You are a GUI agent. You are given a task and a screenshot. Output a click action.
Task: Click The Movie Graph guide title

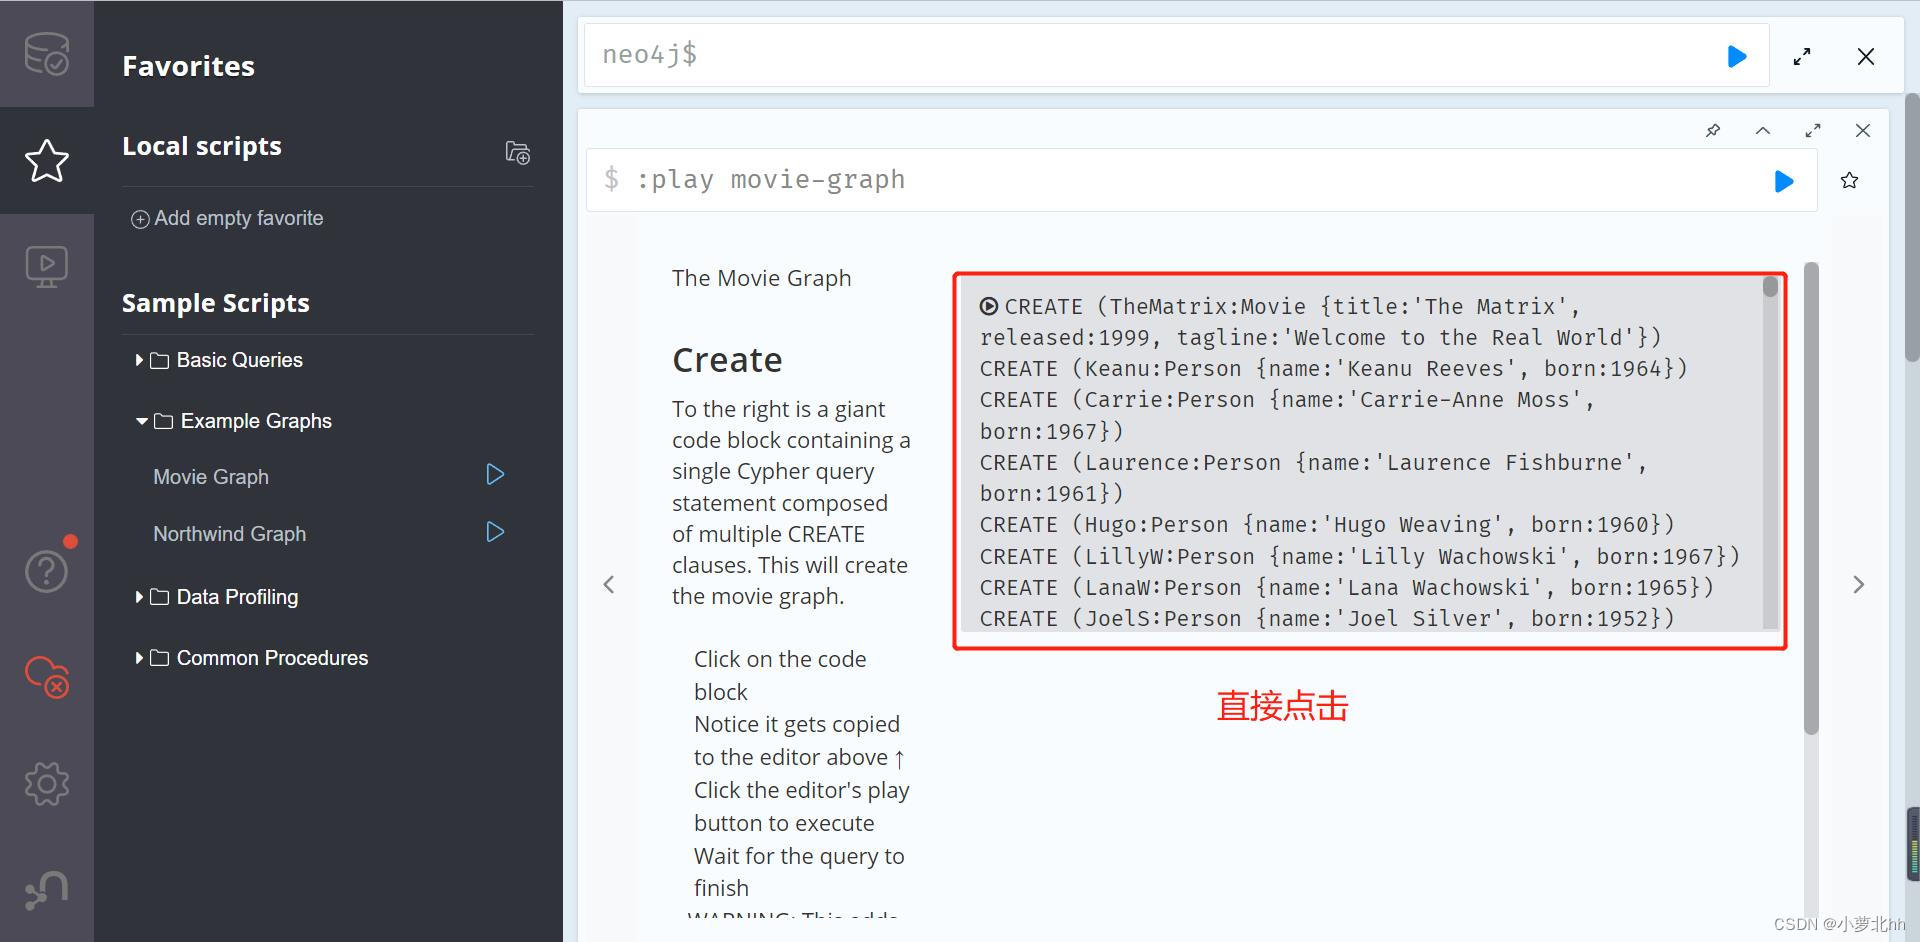(x=762, y=278)
